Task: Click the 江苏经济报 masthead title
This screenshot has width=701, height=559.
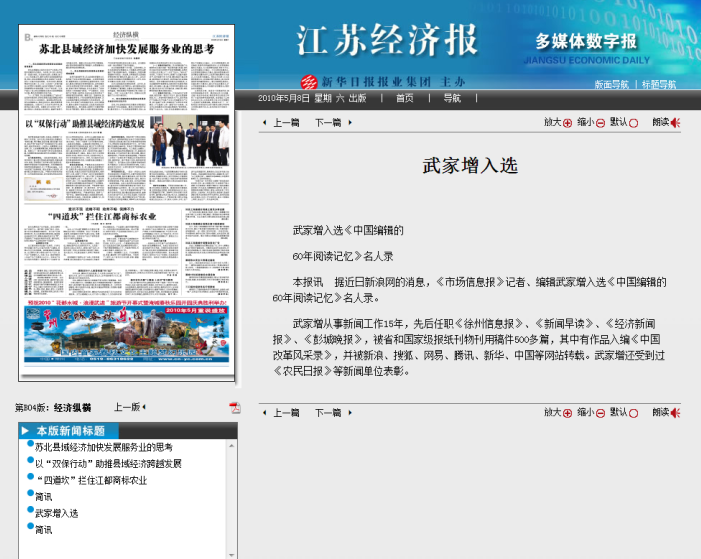Action: [x=387, y=41]
